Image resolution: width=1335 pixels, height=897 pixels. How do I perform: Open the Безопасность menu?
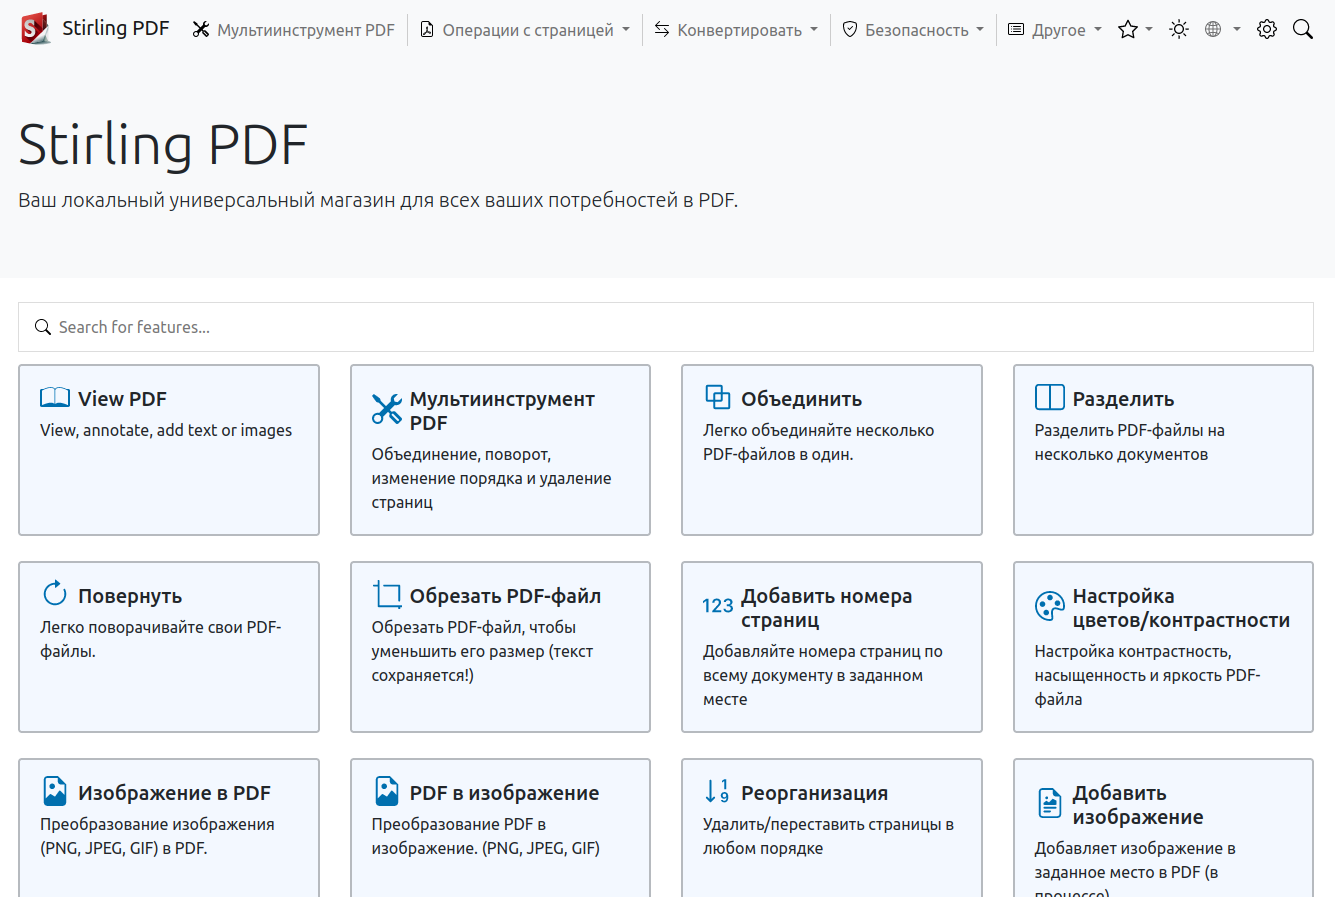912,30
